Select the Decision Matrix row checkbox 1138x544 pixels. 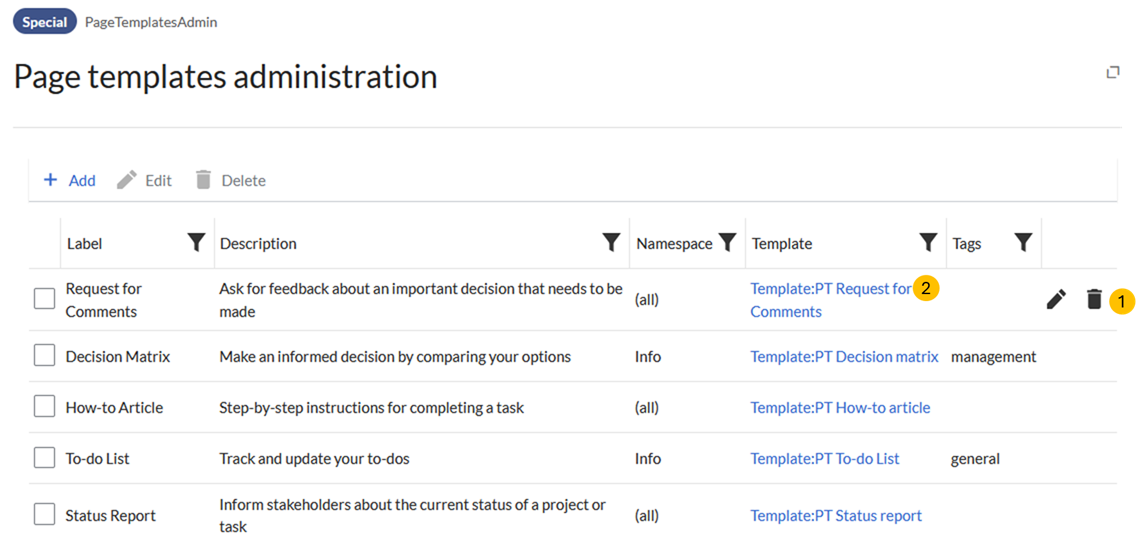tap(45, 356)
